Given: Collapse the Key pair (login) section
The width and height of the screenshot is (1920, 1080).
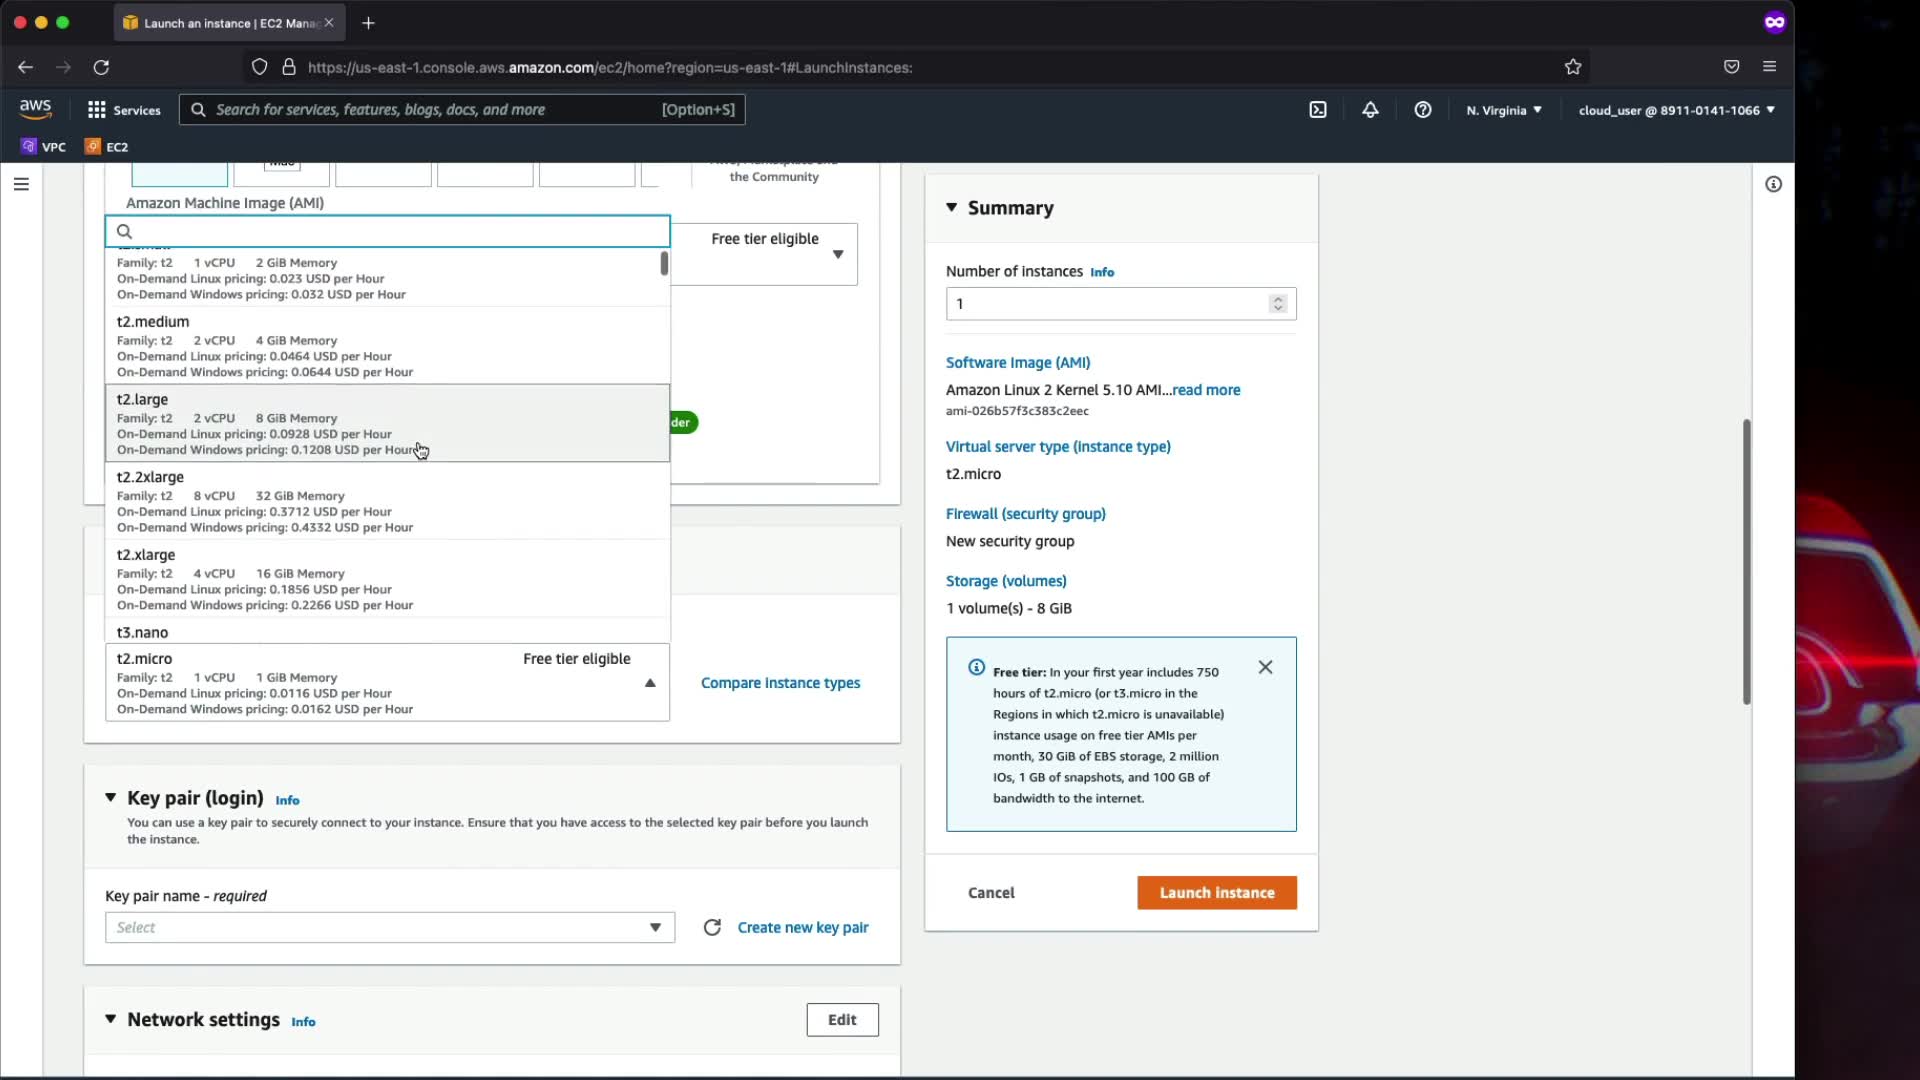Looking at the screenshot, I should [x=110, y=798].
